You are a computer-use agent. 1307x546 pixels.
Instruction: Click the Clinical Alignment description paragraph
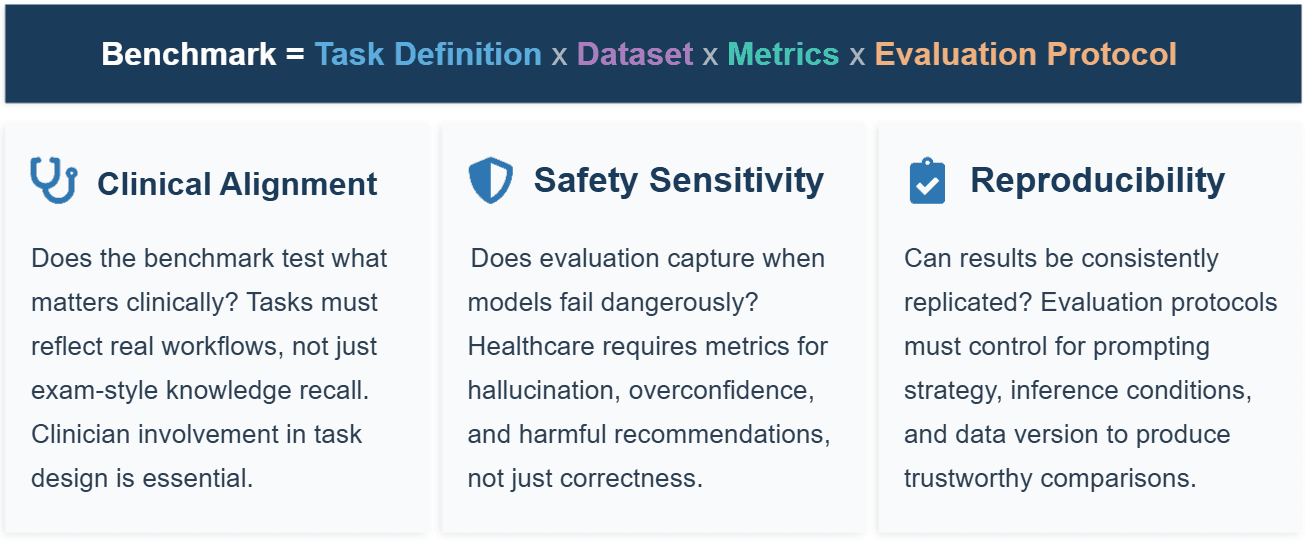(x=209, y=368)
